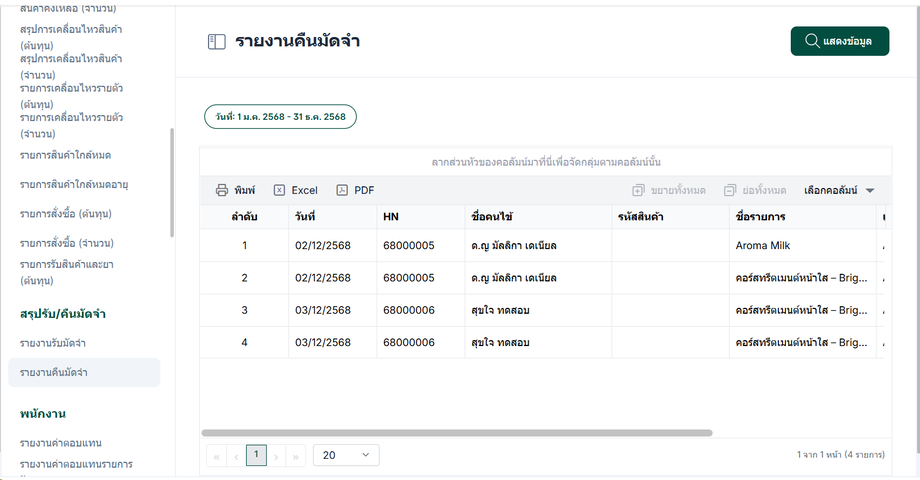Screen dimensions: 920x480
Task: Select row 4 date 03/12/2568
Action: click(333, 342)
